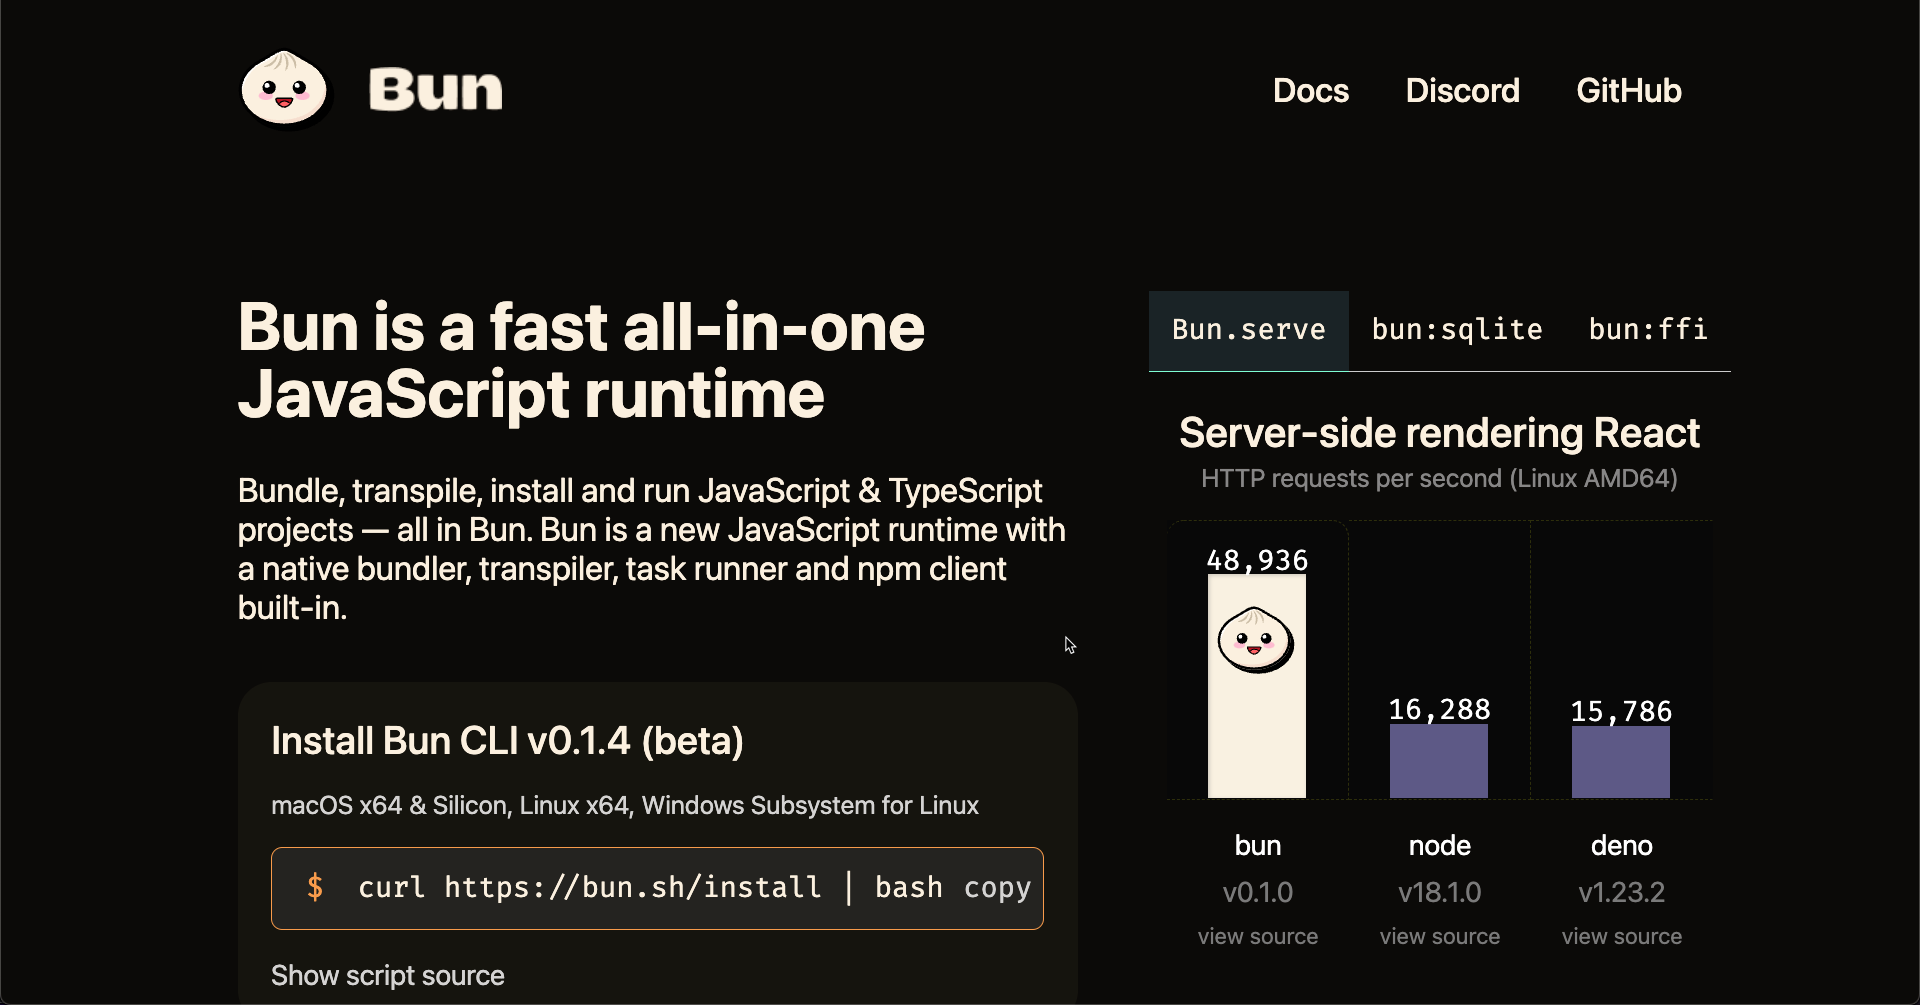Screen dimensions: 1920x1005
Task: View source for deno benchmark
Action: [x=1622, y=937]
